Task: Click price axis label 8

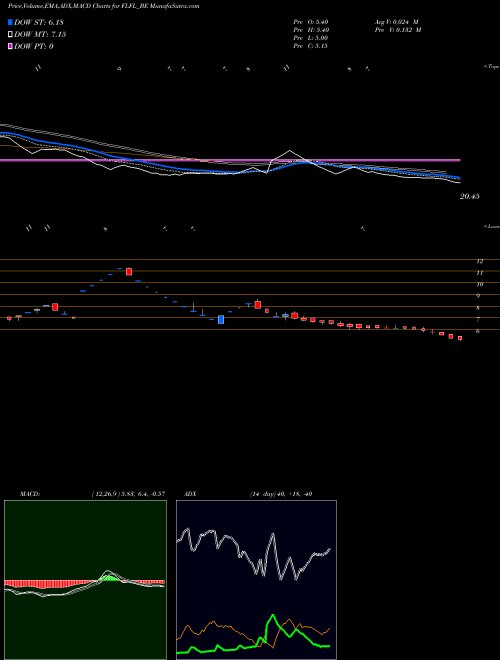Action: (x=478, y=308)
